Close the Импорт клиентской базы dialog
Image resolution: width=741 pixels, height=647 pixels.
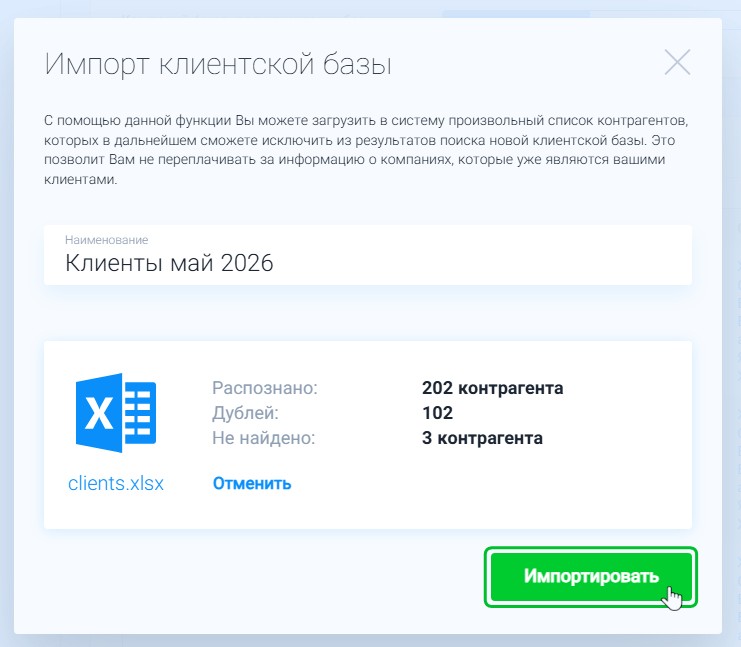(x=677, y=62)
